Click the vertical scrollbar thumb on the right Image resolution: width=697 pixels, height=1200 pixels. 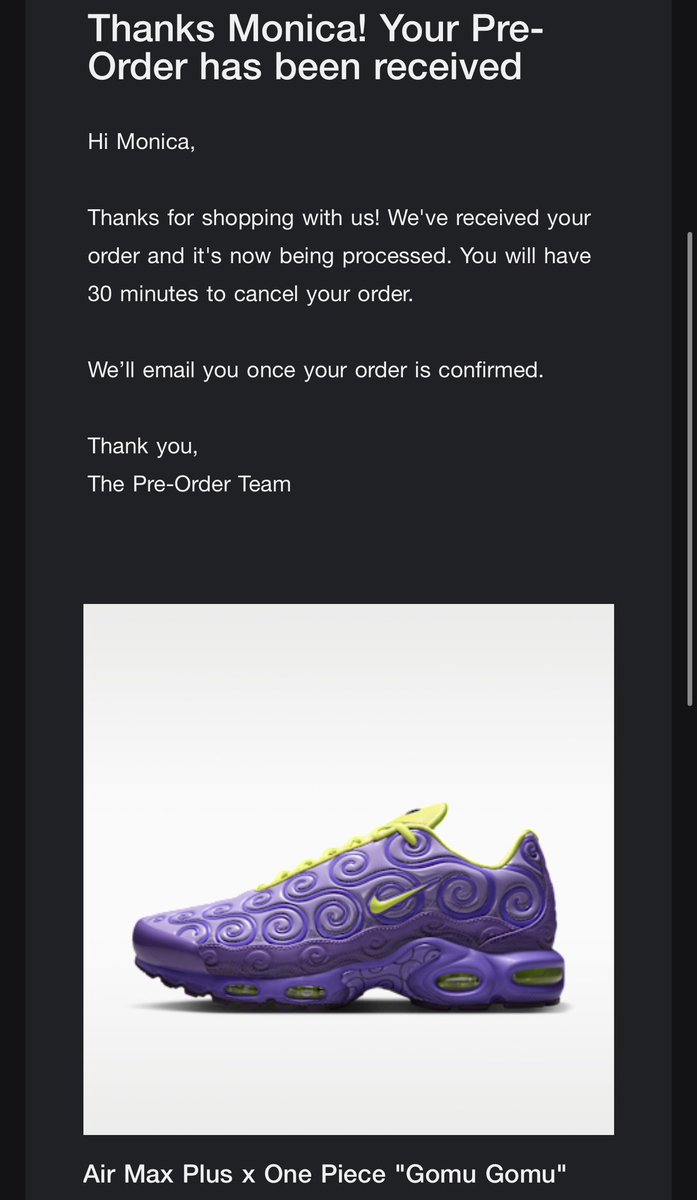click(x=689, y=470)
